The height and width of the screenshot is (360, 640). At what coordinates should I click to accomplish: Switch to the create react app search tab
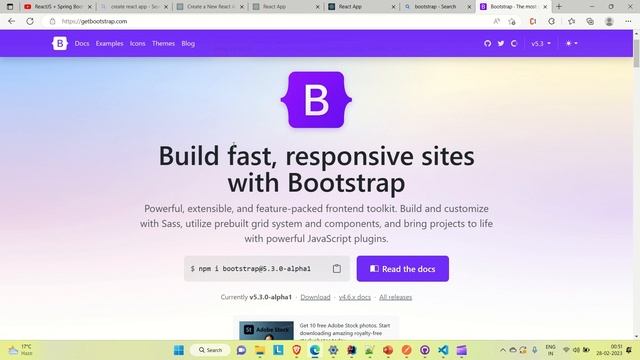(134, 7)
